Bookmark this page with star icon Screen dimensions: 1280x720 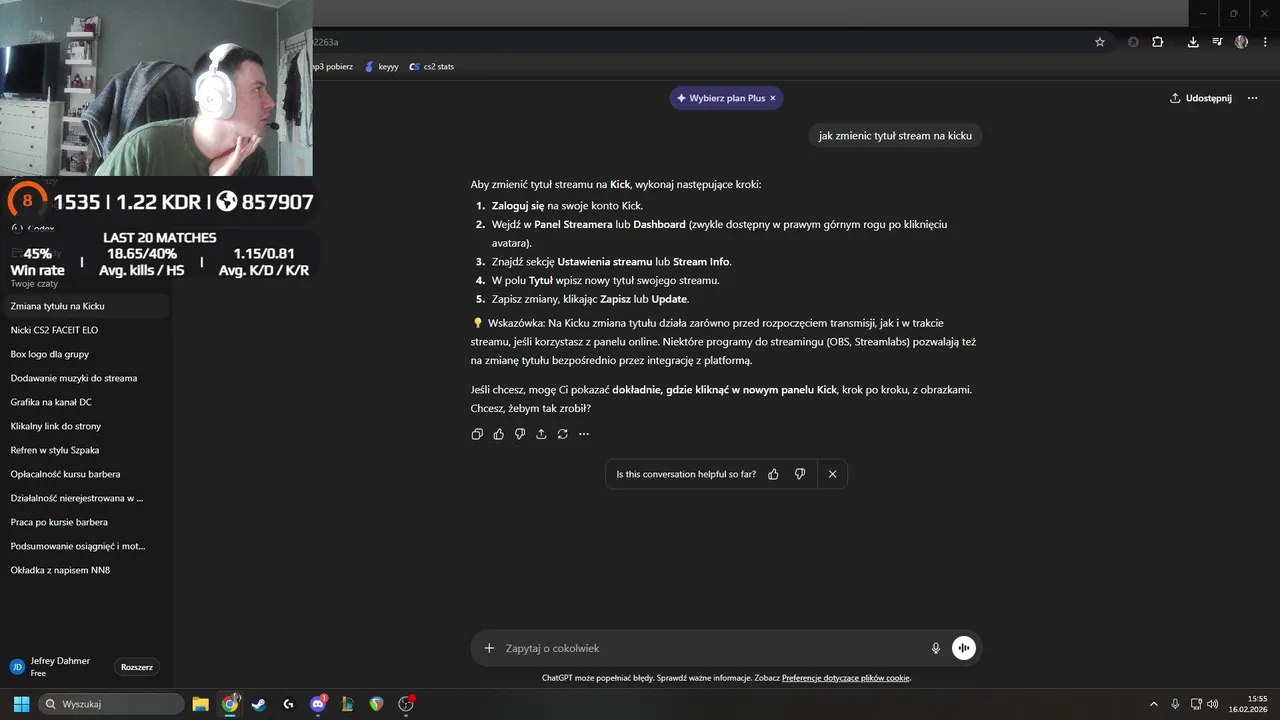point(1100,42)
